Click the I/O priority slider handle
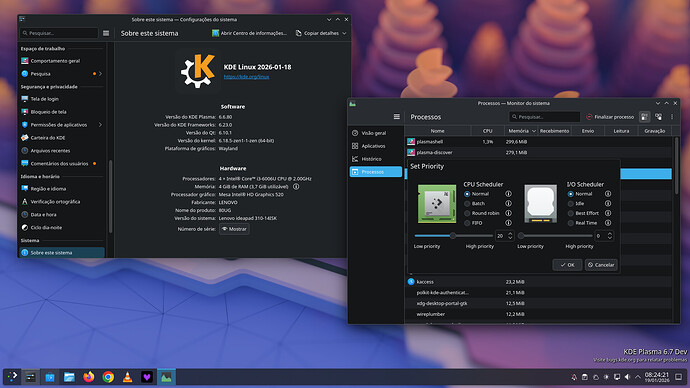This screenshot has height=388, width=690. (521, 236)
